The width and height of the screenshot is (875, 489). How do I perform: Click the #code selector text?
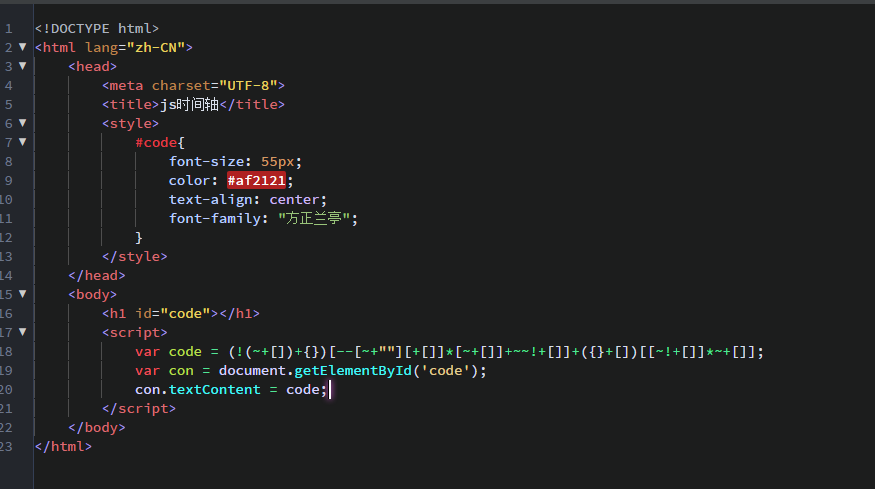point(156,142)
